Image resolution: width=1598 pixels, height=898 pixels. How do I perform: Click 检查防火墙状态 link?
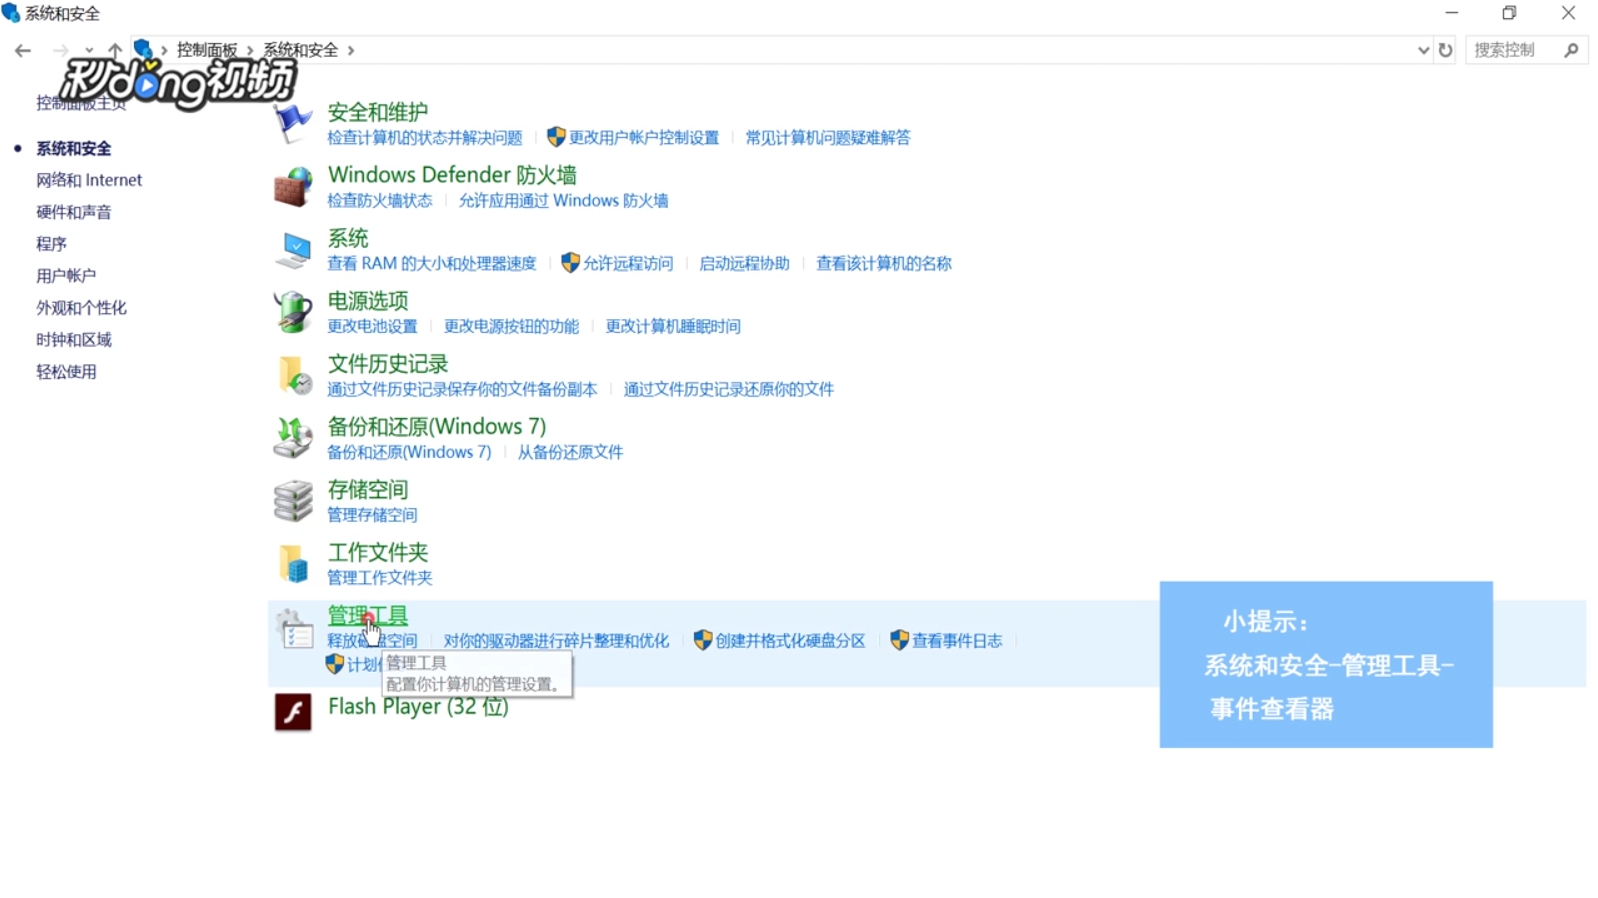[x=380, y=201]
